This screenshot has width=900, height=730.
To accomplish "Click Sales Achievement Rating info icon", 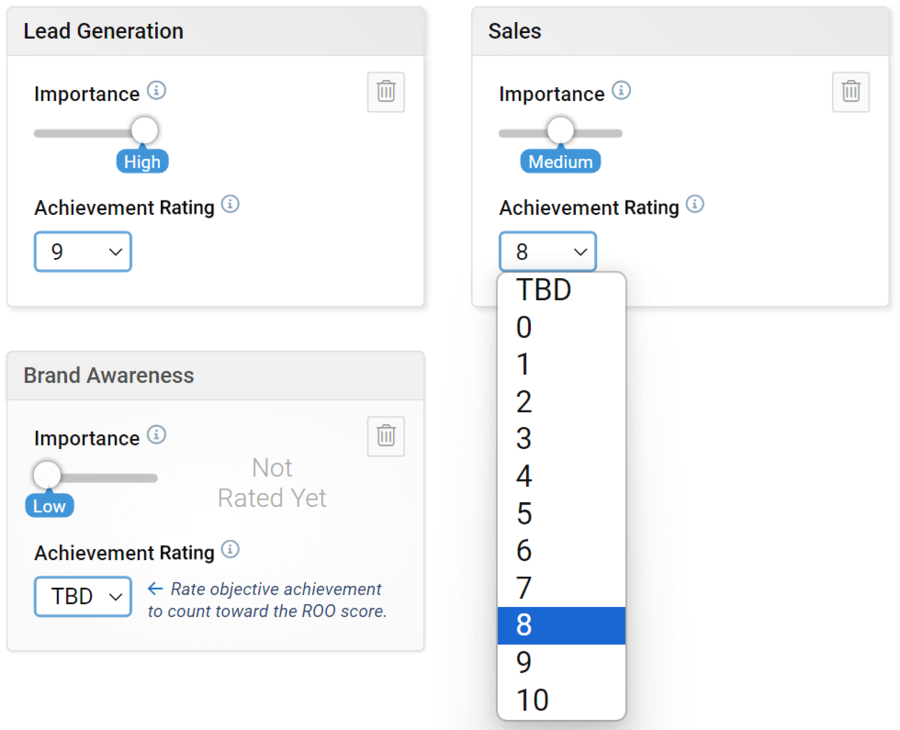I will (x=695, y=205).
